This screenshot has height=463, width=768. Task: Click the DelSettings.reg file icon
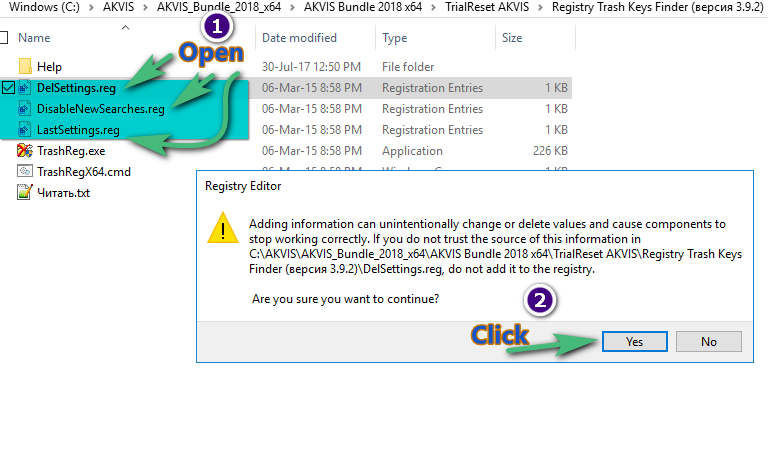(25, 88)
